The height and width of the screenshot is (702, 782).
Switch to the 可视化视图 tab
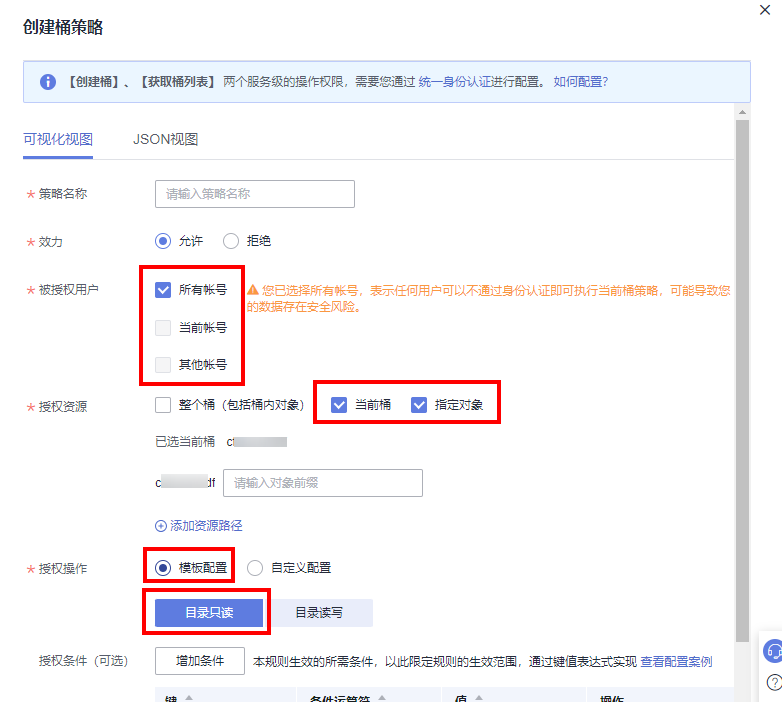click(58, 139)
